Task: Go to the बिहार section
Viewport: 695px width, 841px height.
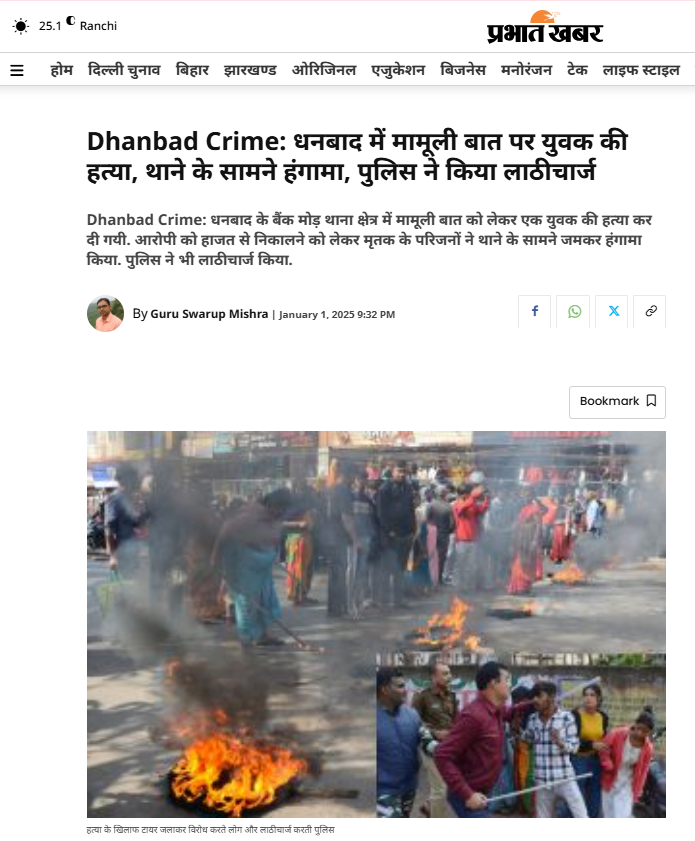Action: [192, 70]
